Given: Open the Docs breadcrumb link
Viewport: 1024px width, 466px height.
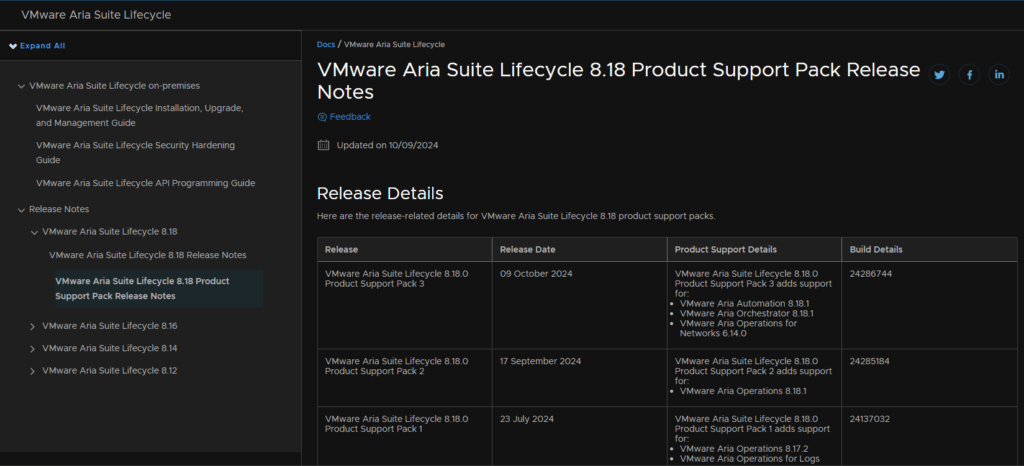Looking at the screenshot, I should 326,44.
